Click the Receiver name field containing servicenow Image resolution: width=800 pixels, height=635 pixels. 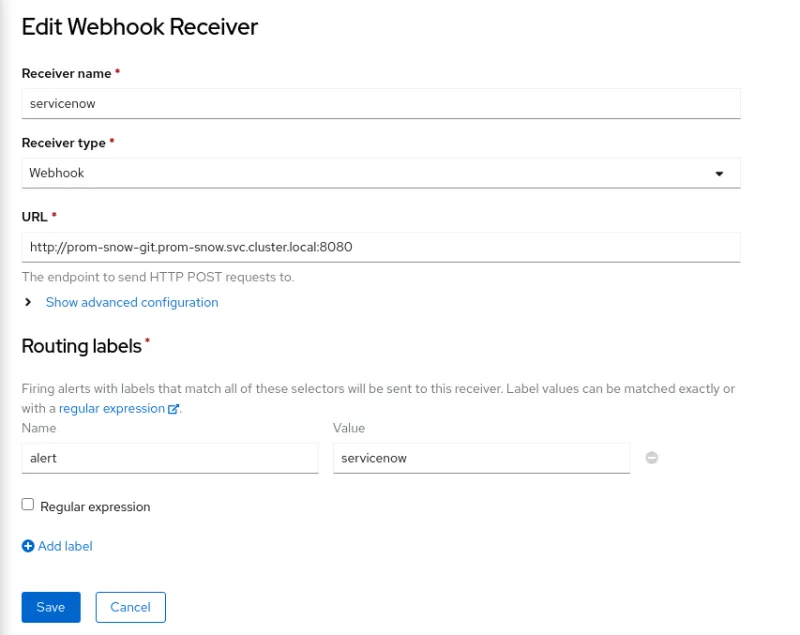pos(380,103)
